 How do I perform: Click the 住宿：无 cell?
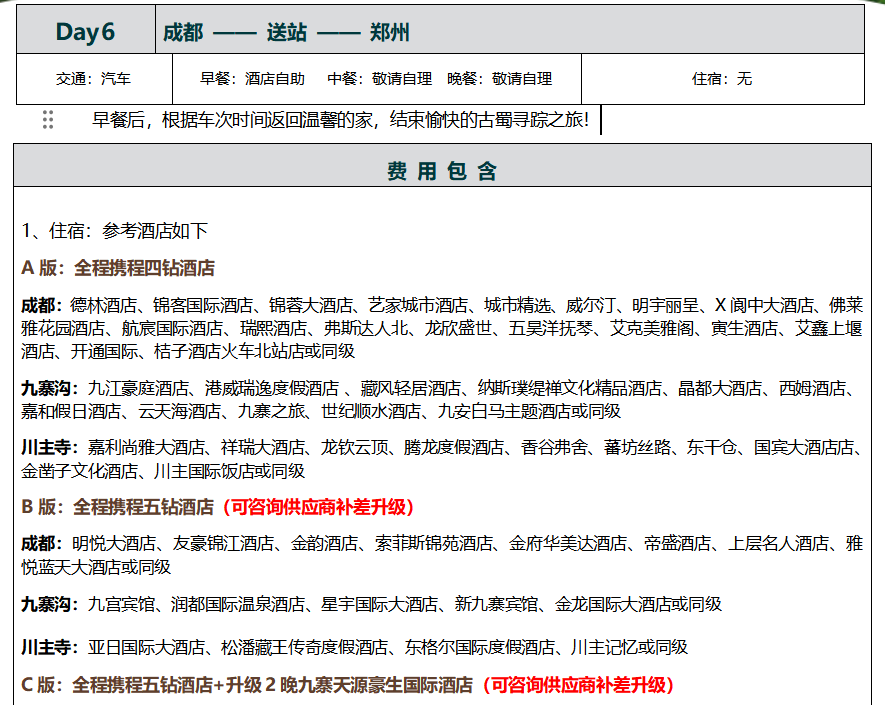point(722,78)
